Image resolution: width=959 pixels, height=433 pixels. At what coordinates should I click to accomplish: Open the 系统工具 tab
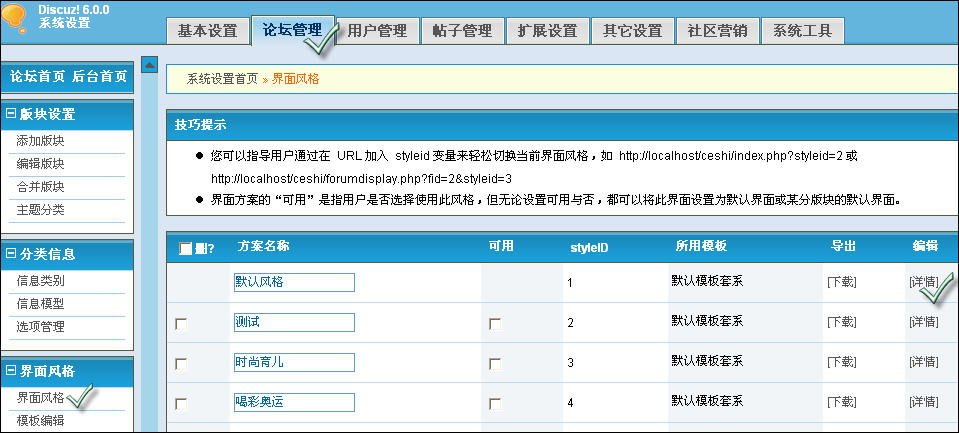[x=802, y=31]
